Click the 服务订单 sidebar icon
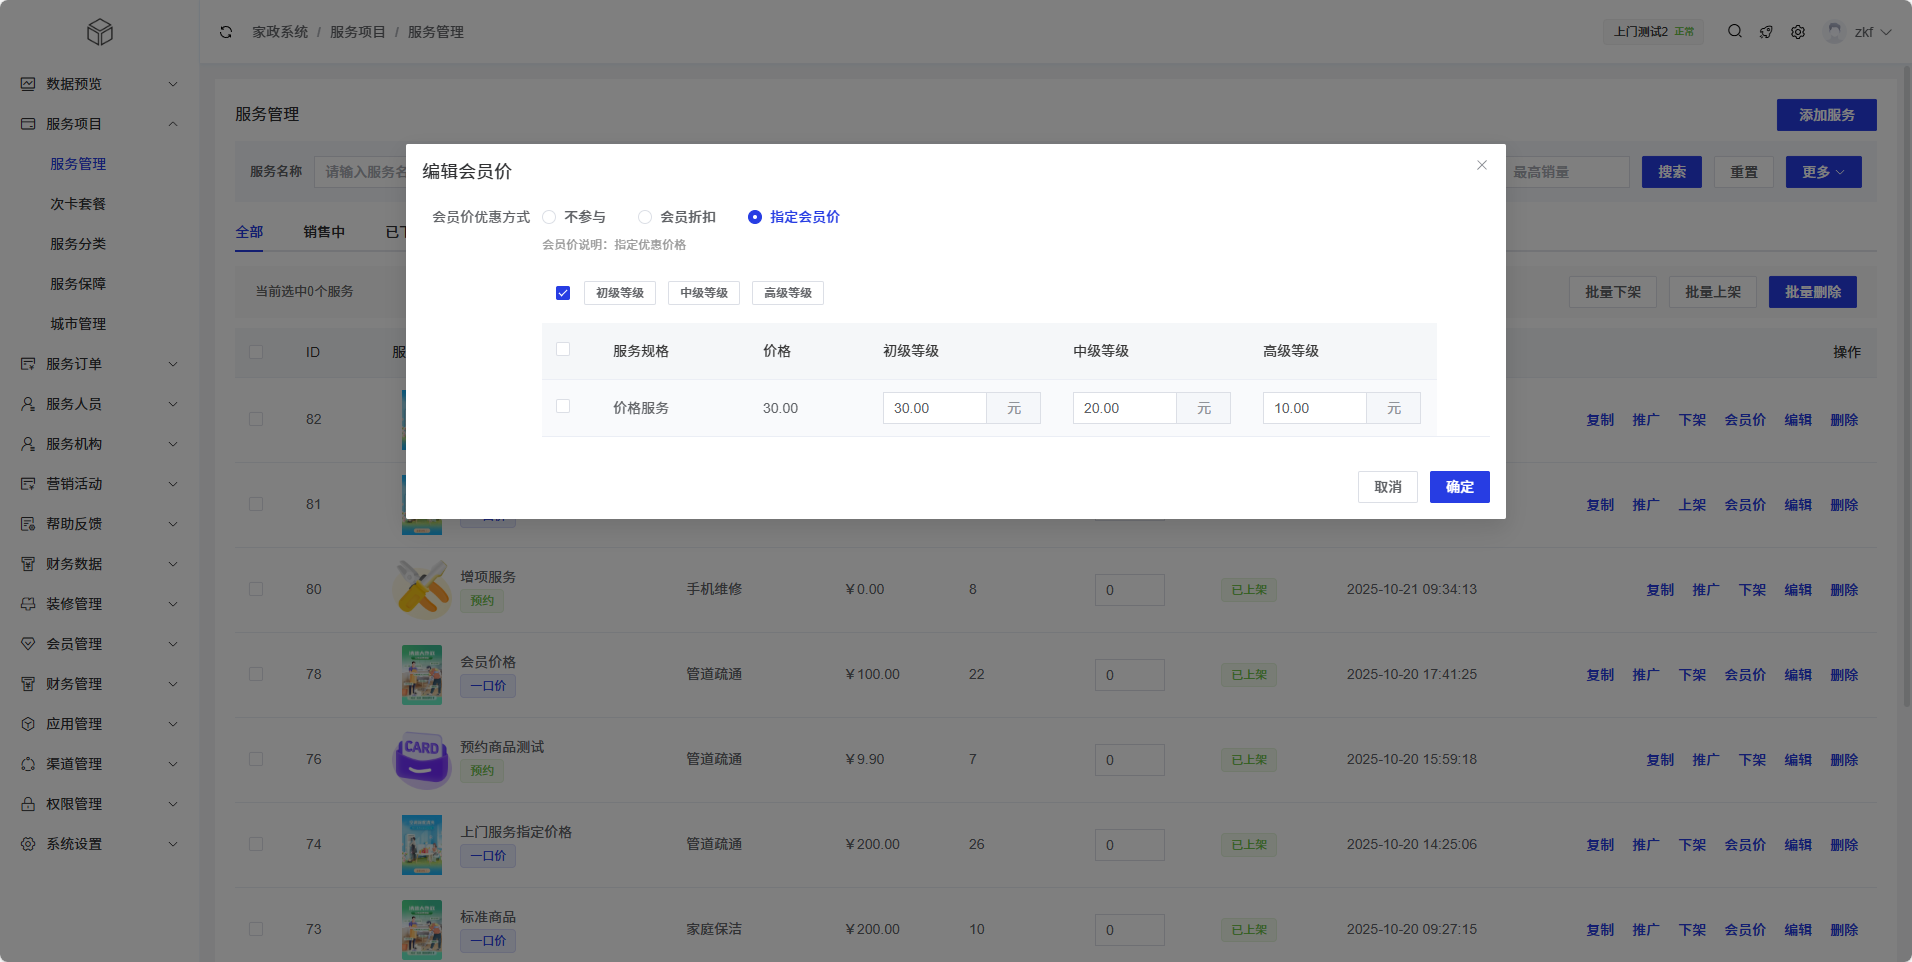The height and width of the screenshot is (962, 1912). click(x=28, y=364)
